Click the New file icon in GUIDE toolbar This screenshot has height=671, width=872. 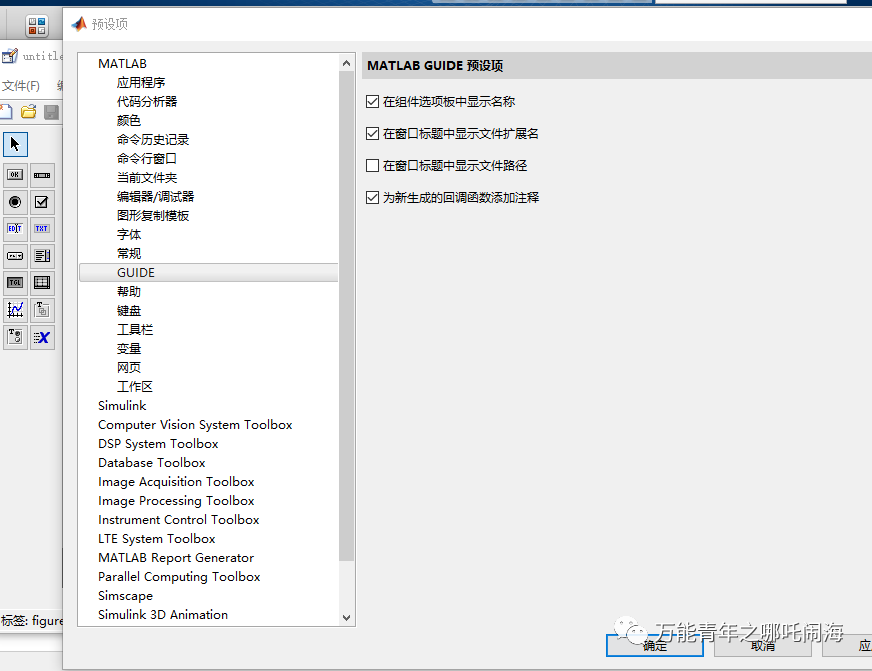click(6, 112)
